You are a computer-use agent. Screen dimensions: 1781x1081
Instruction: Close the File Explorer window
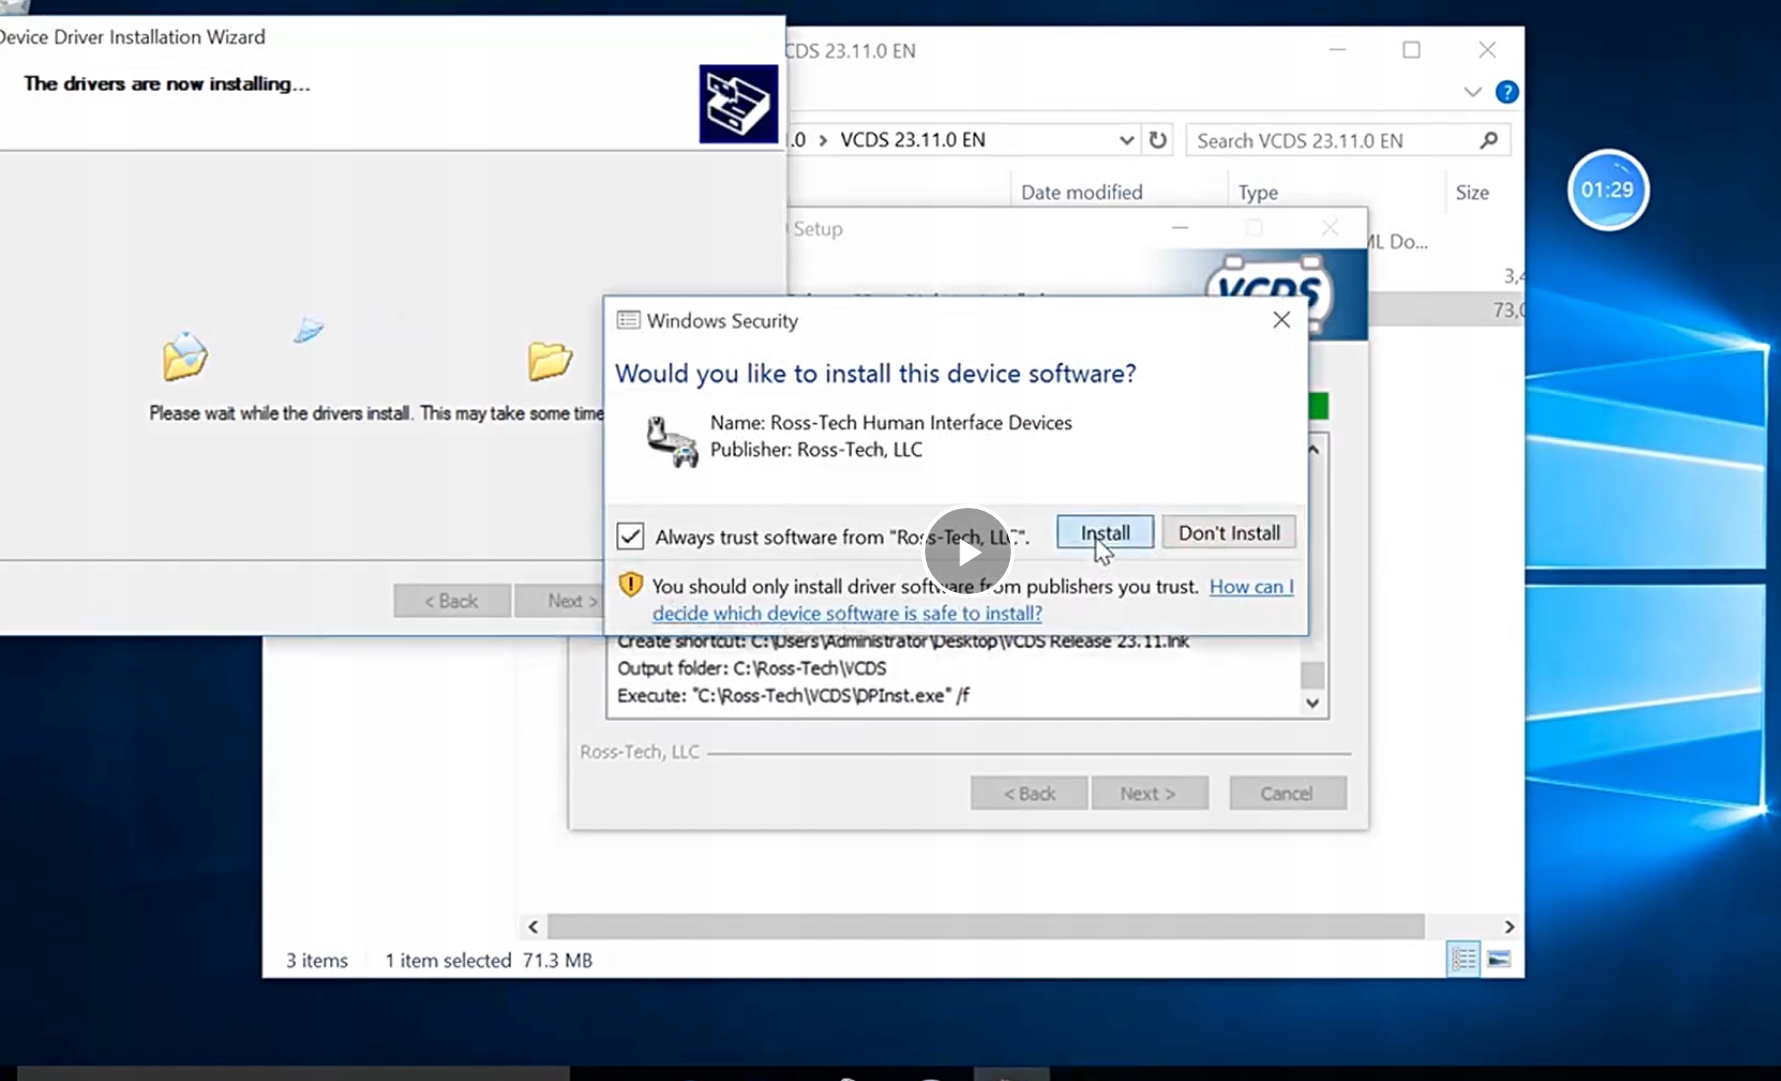point(1487,50)
